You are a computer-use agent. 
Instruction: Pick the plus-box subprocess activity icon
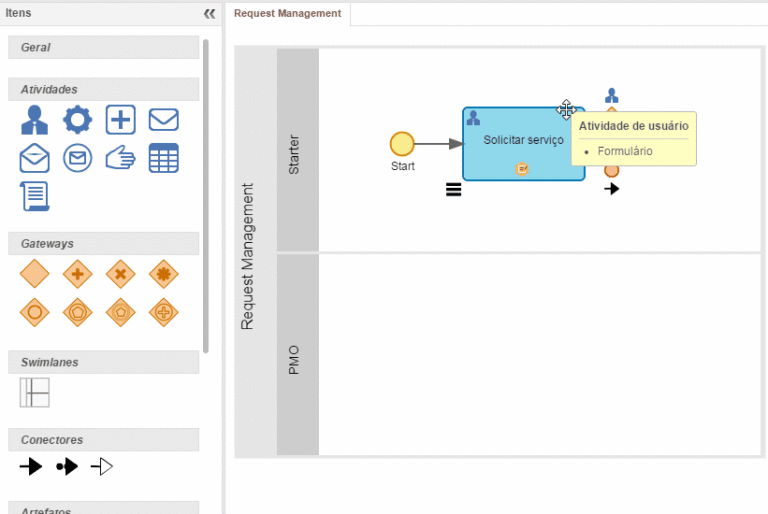120,120
